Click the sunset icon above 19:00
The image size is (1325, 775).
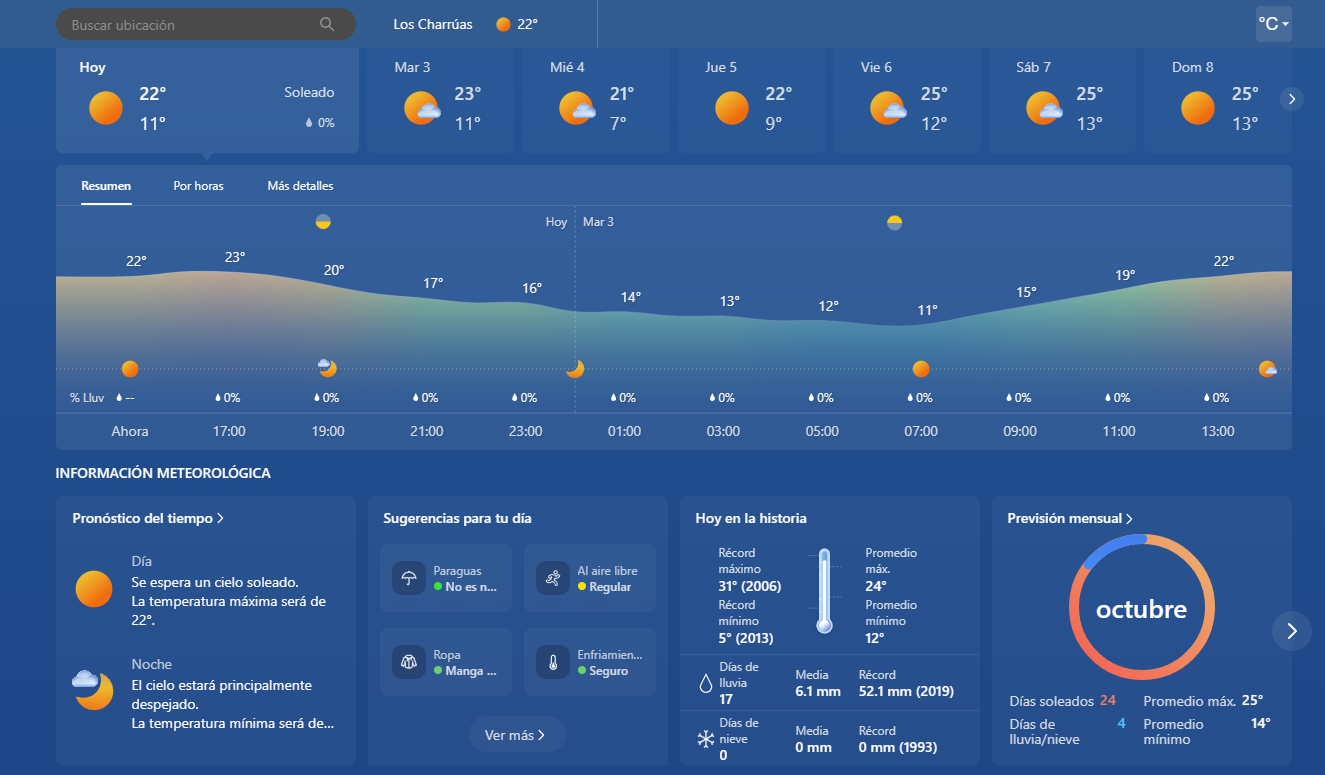click(x=323, y=222)
